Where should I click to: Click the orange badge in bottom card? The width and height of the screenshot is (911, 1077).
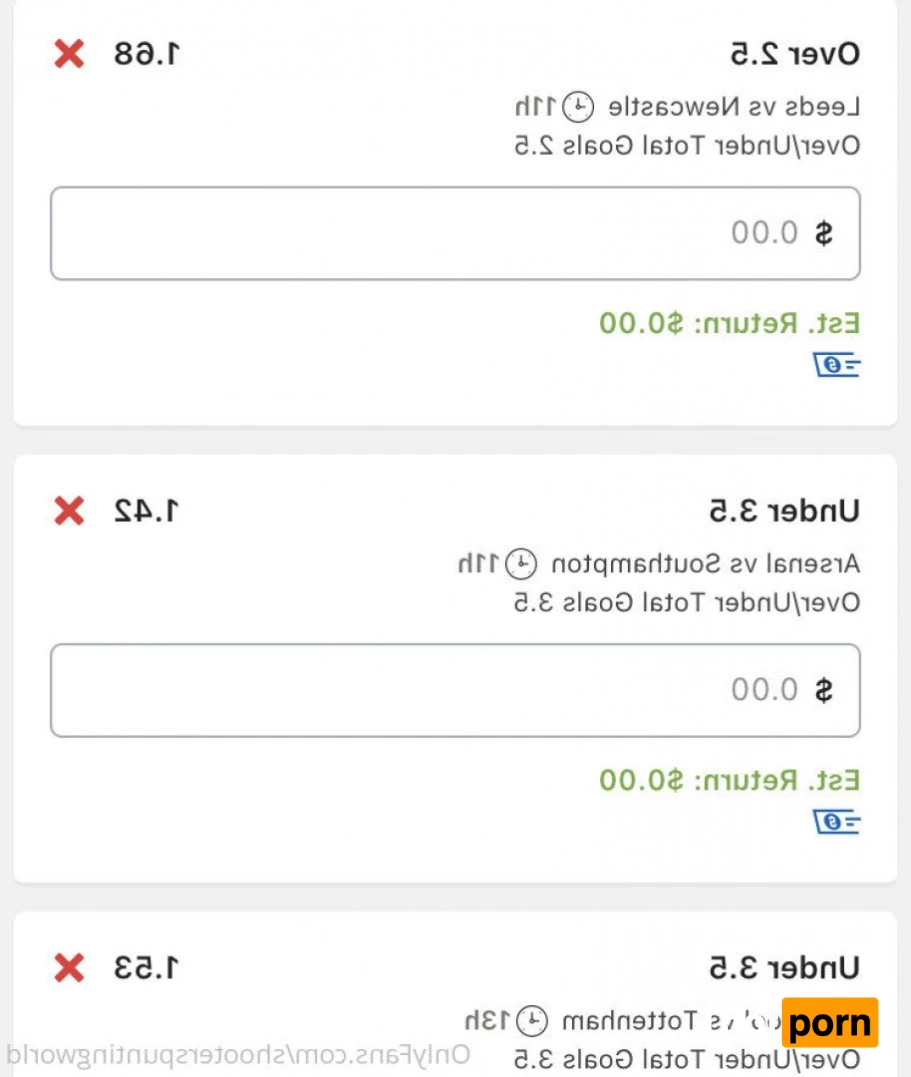click(x=829, y=1023)
